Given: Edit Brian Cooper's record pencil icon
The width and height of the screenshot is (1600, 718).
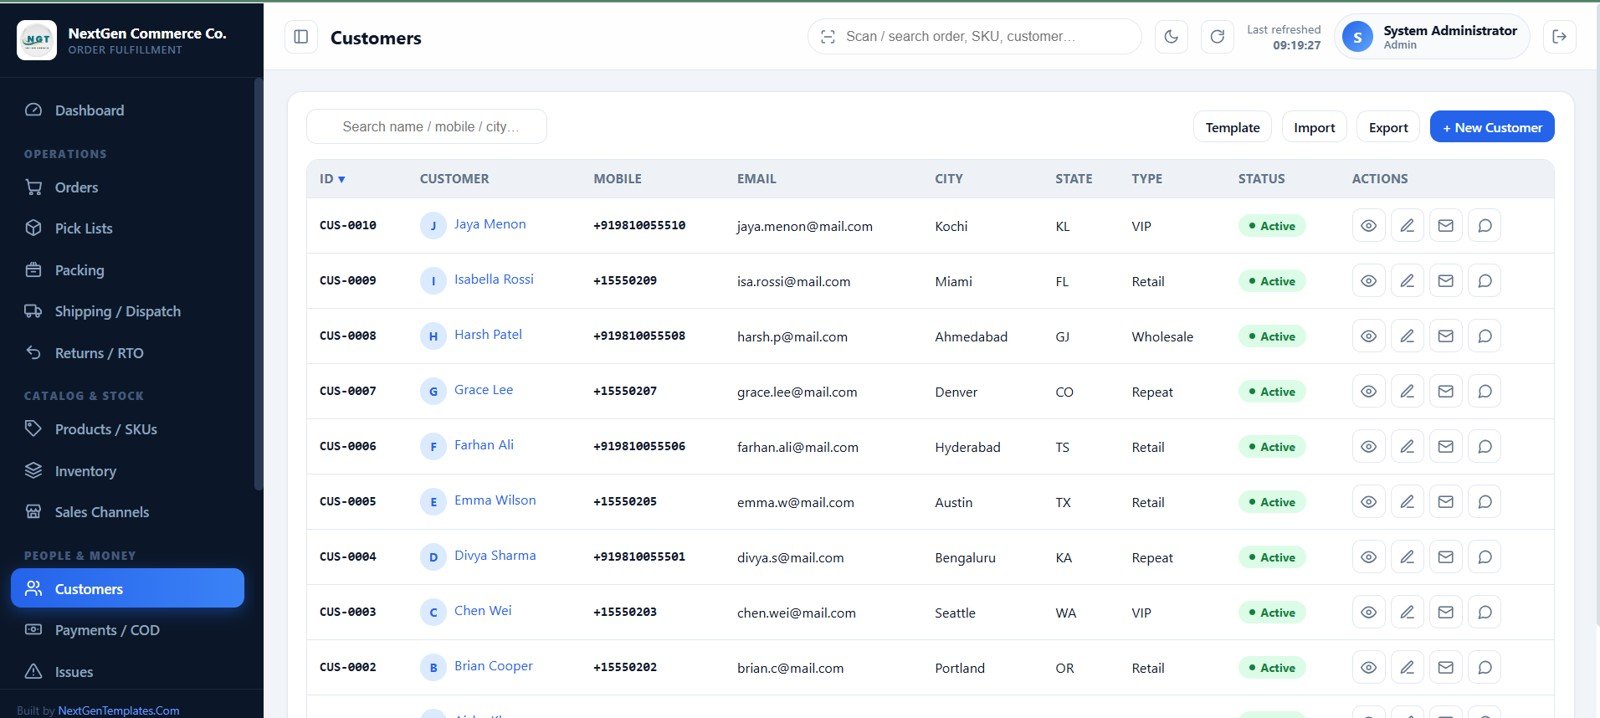Looking at the screenshot, I should pyautogui.click(x=1407, y=667).
